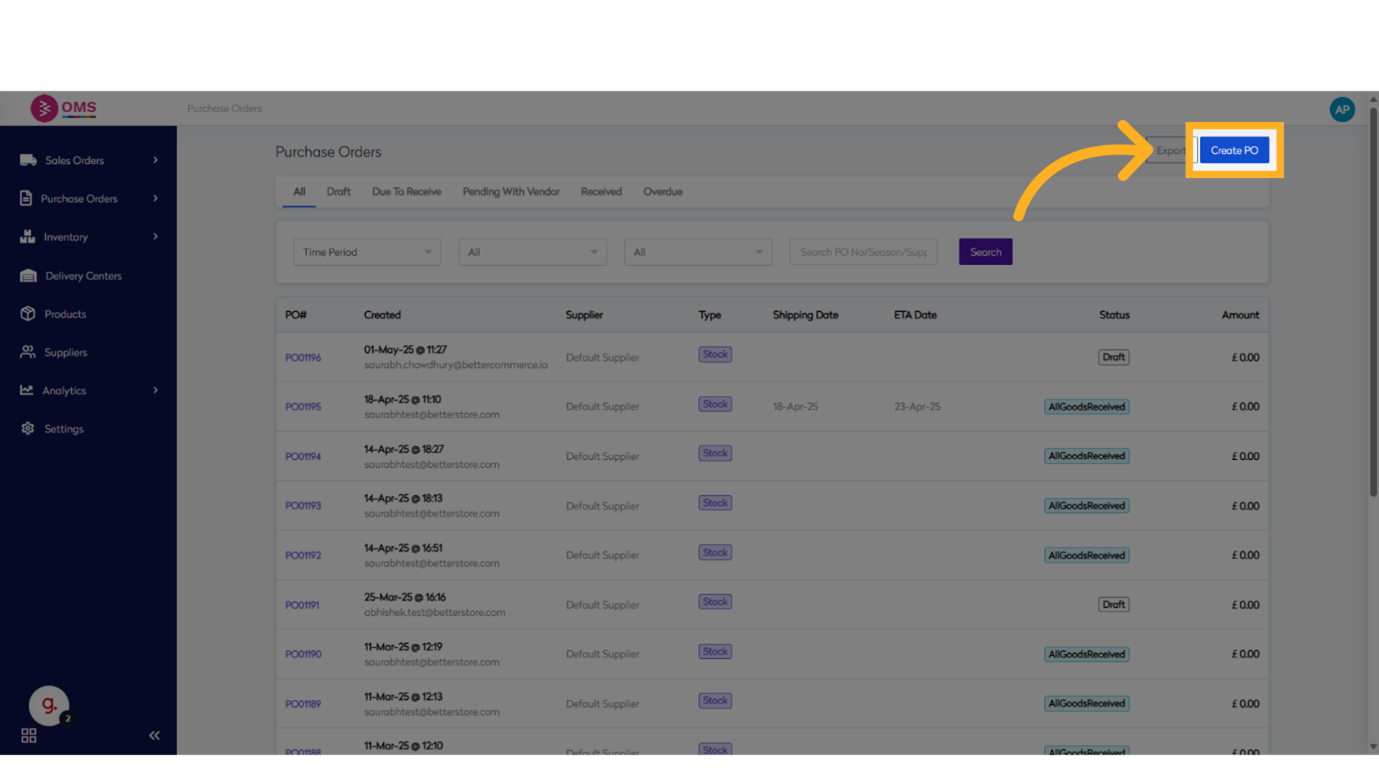Screen dimensions: 1379x776
Task: Switch to the Draft tab
Action: coord(338,192)
